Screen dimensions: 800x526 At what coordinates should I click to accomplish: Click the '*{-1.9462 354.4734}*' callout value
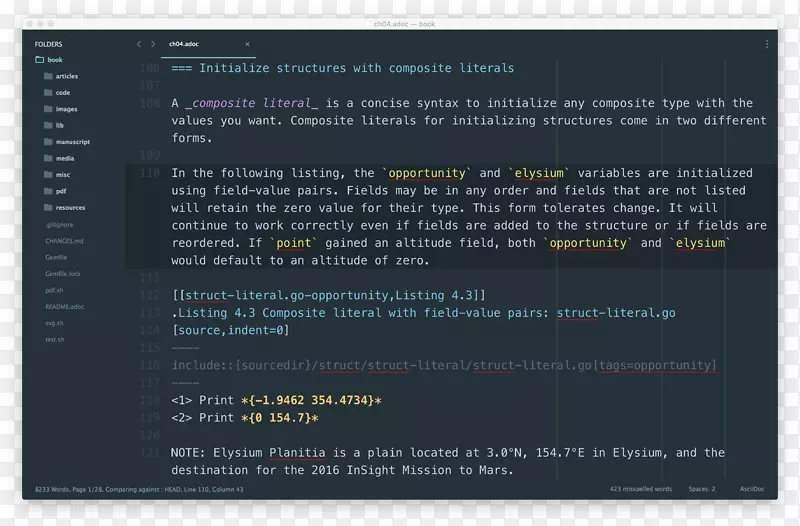(311, 400)
